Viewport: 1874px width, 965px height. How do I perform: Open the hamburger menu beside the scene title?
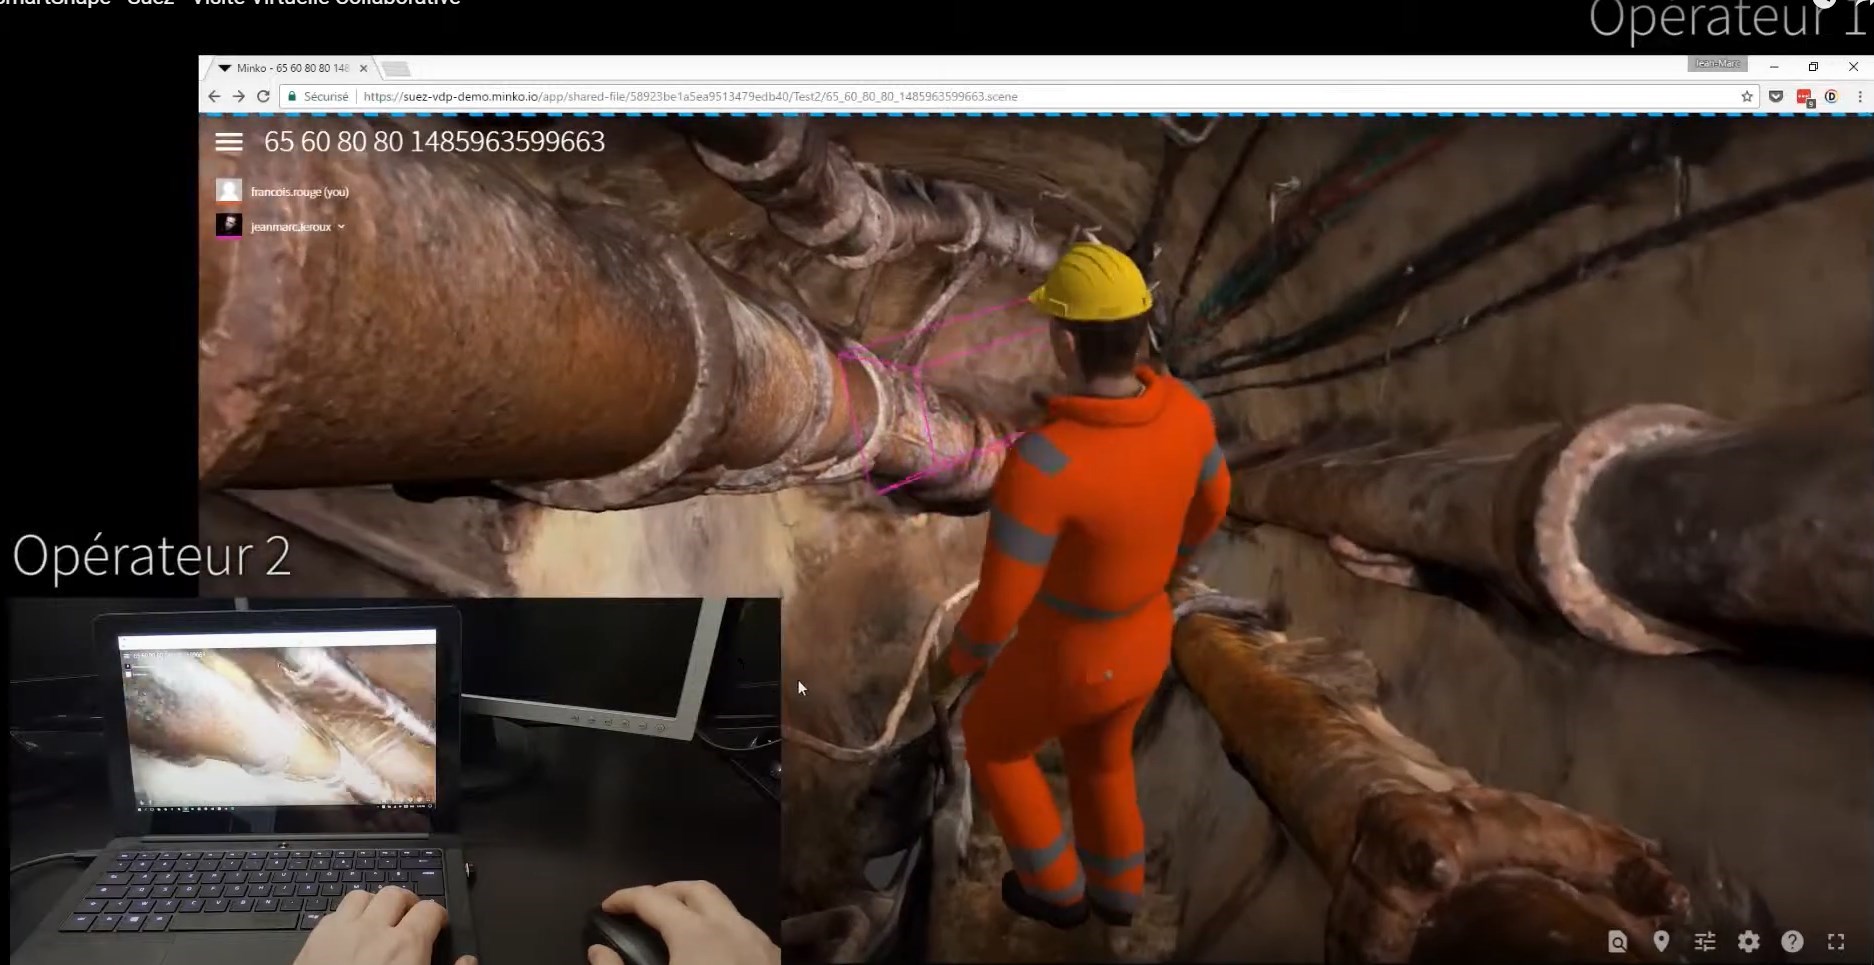coord(229,142)
